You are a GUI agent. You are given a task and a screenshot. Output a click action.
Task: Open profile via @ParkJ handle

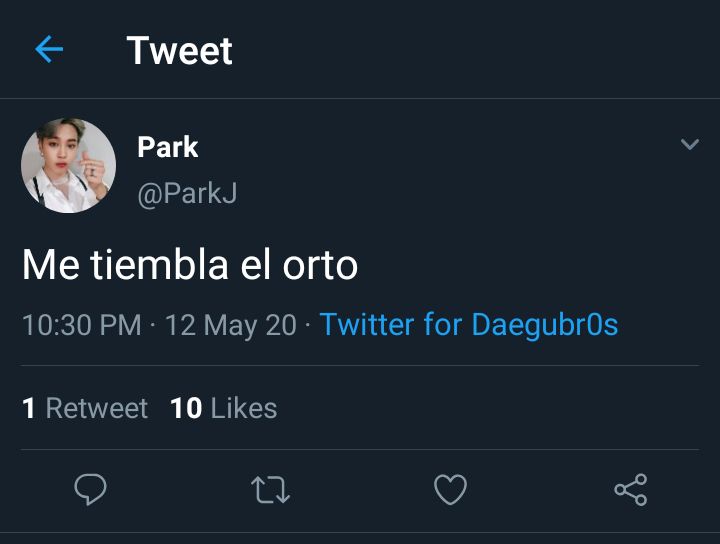coord(187,193)
